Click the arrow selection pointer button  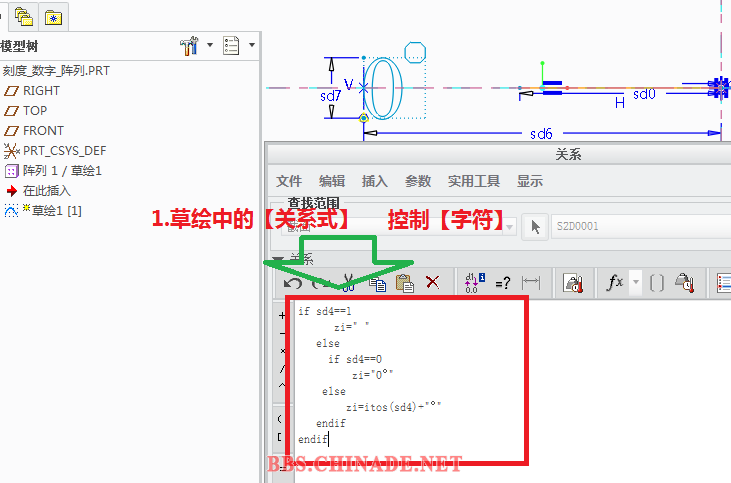(x=535, y=227)
